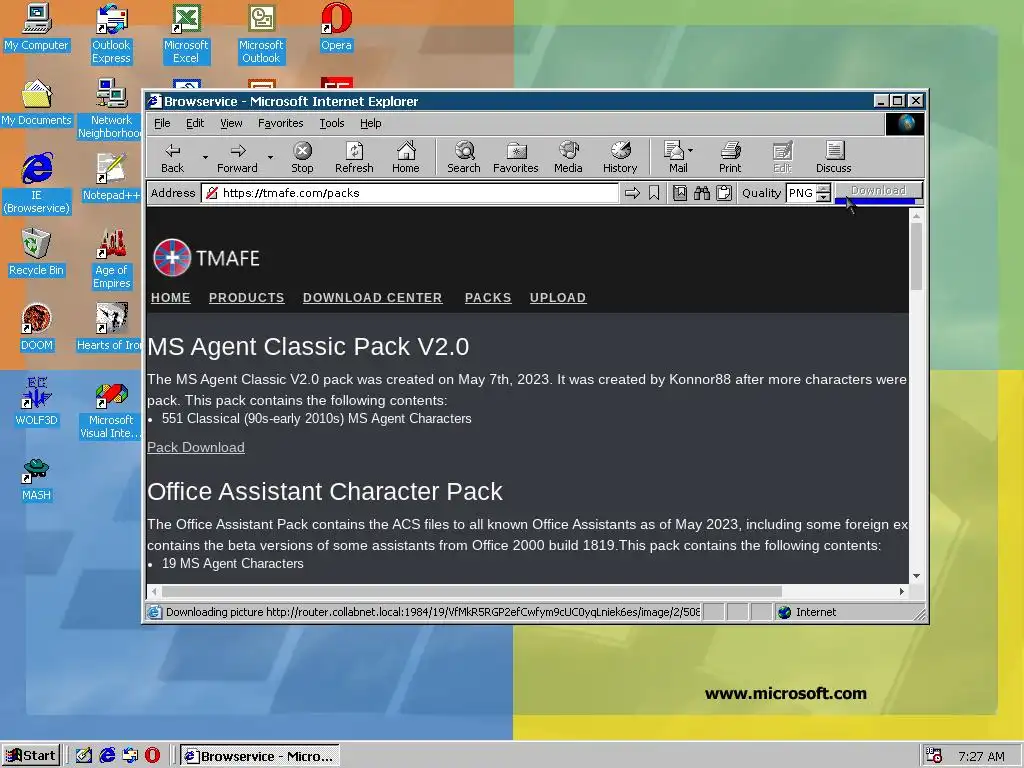Open the Edit menu
The height and width of the screenshot is (768, 1024).
pos(195,123)
